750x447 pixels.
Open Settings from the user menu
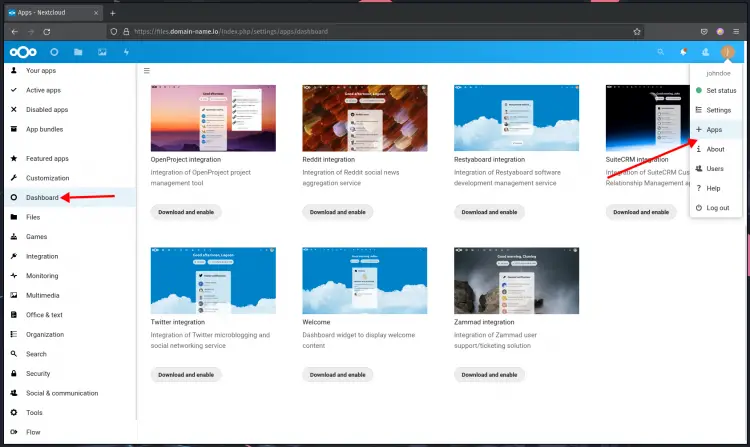716,110
